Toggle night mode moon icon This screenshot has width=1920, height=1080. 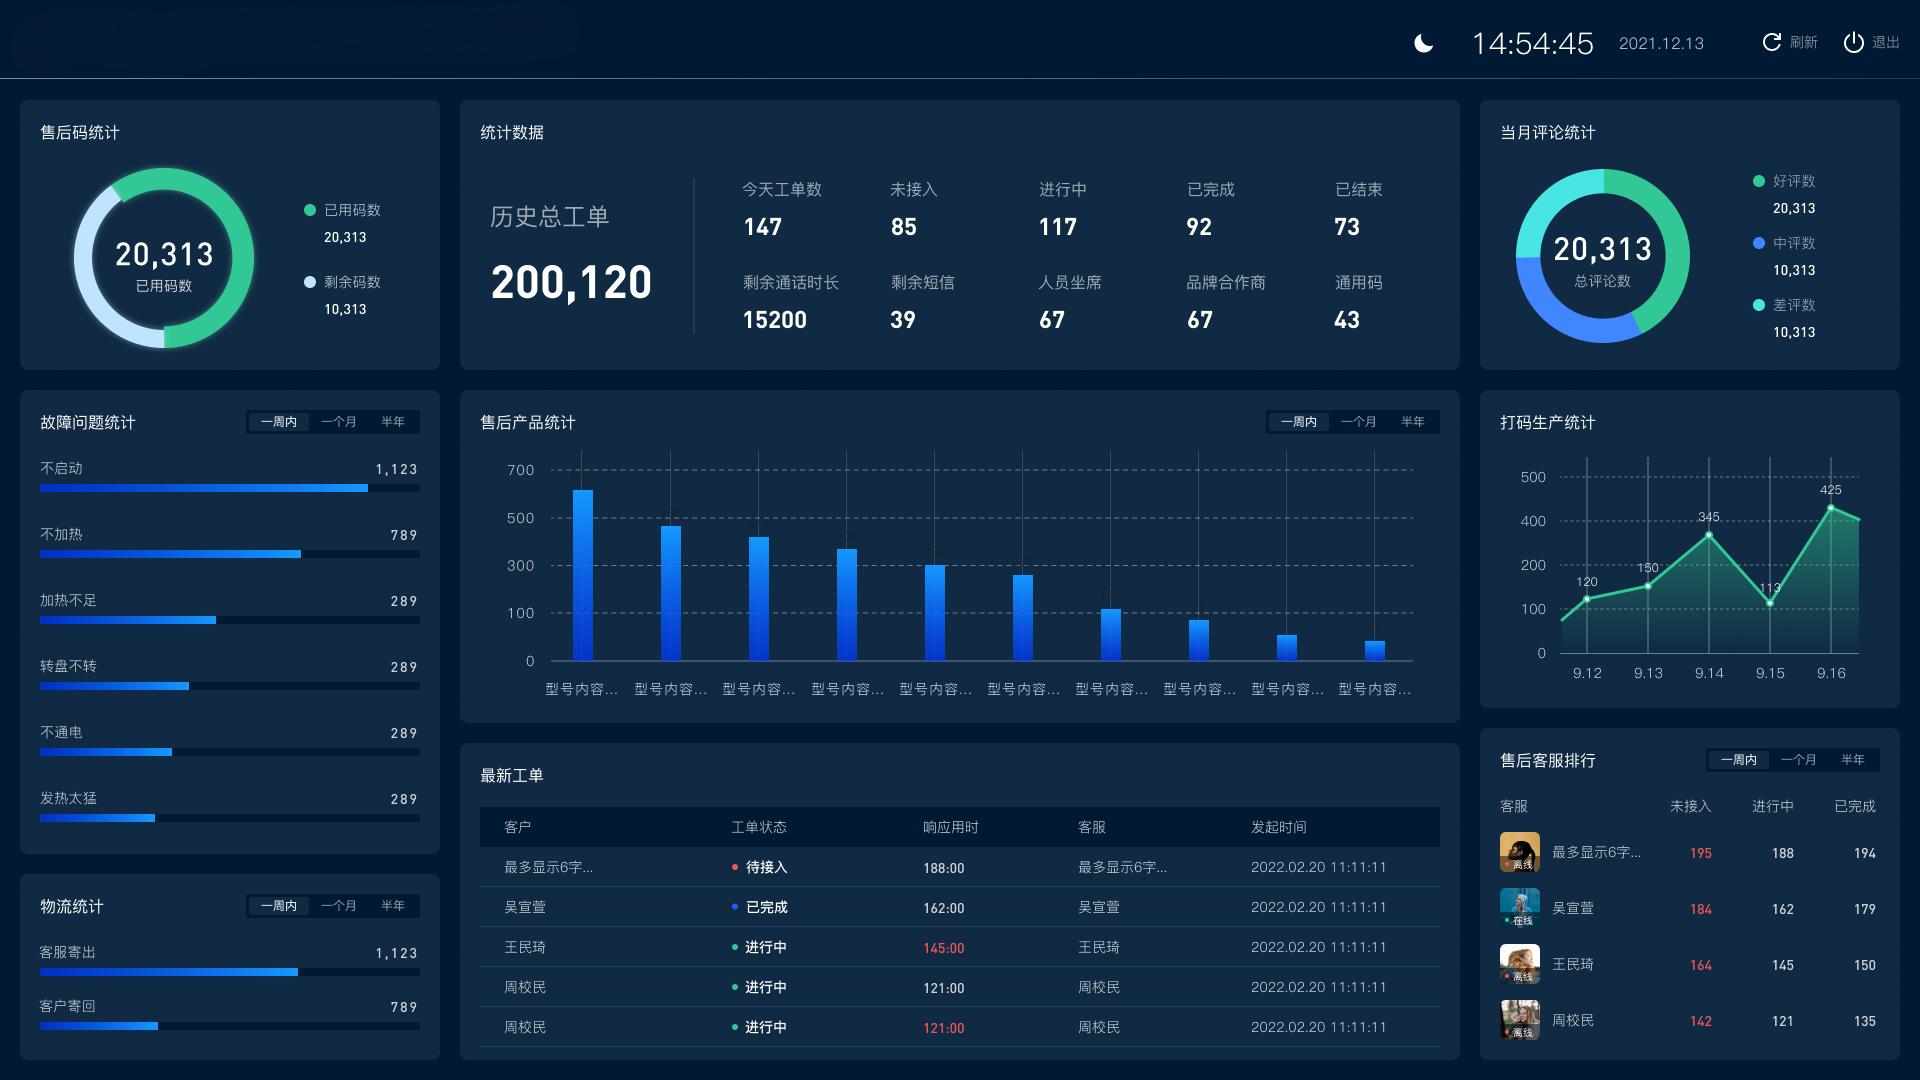pyautogui.click(x=1424, y=43)
